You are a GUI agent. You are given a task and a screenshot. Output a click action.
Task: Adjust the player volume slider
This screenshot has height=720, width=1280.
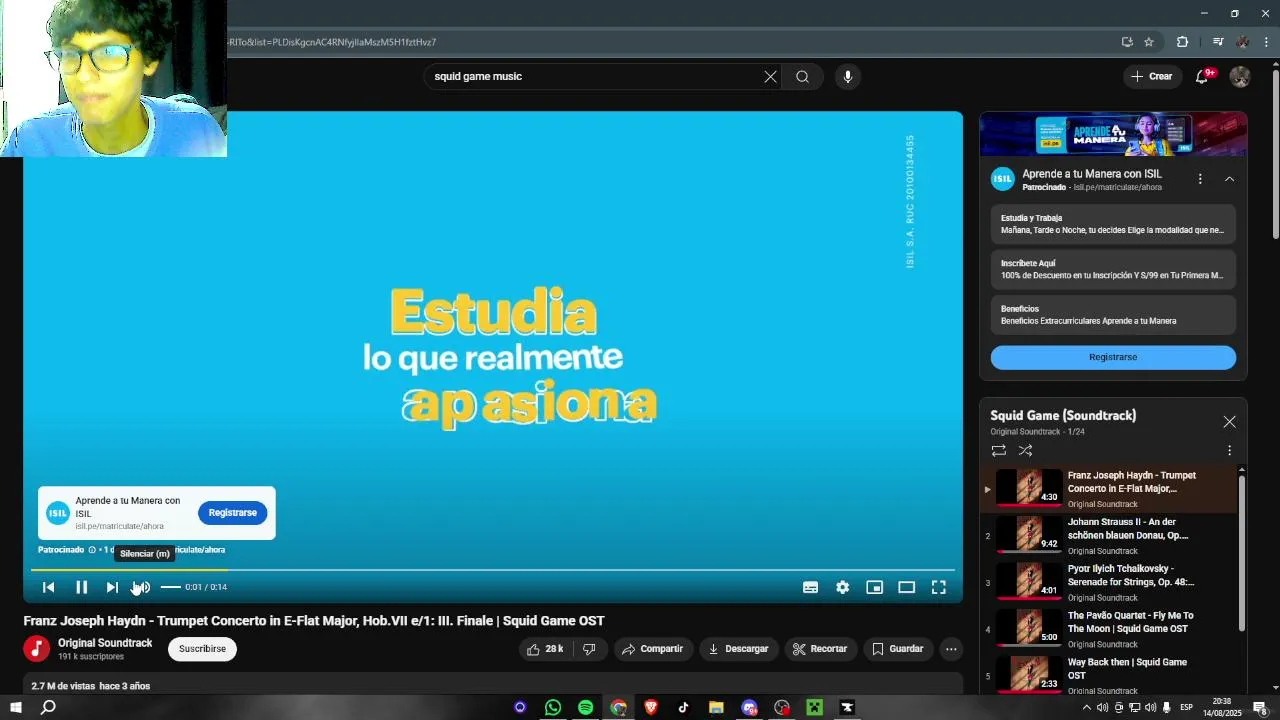171,588
